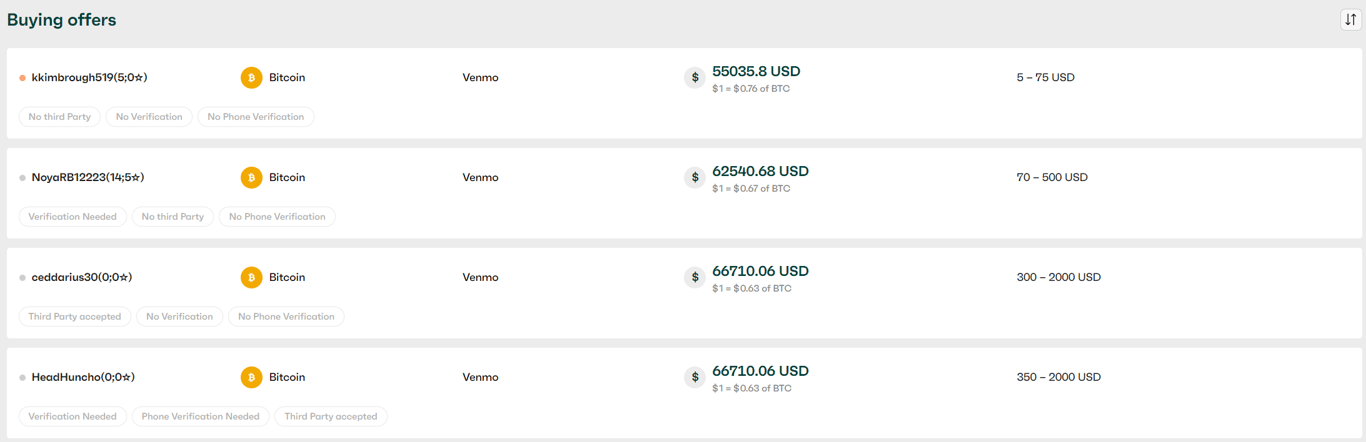Click the 'Buying offers' heading
Image resolution: width=1366 pixels, height=442 pixels.
[62, 20]
